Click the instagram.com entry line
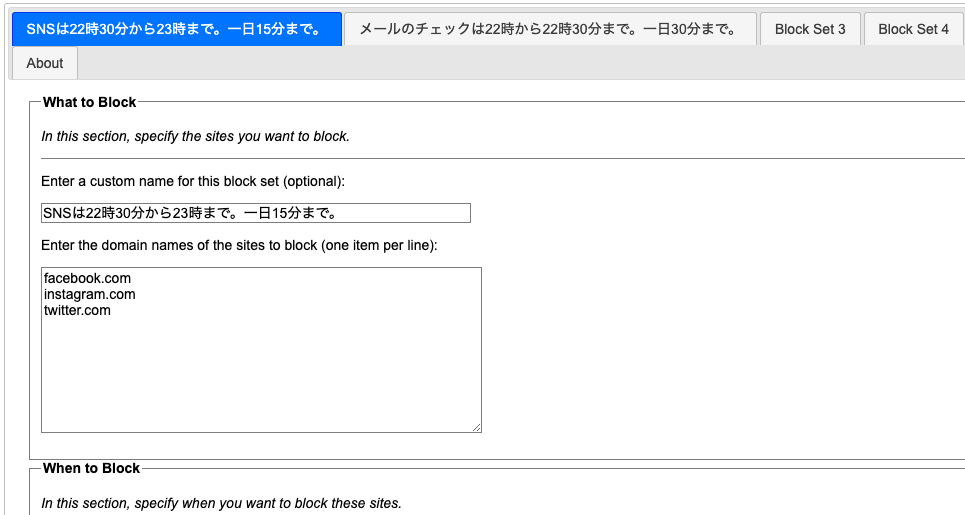This screenshot has height=515, width=965. (x=89, y=294)
